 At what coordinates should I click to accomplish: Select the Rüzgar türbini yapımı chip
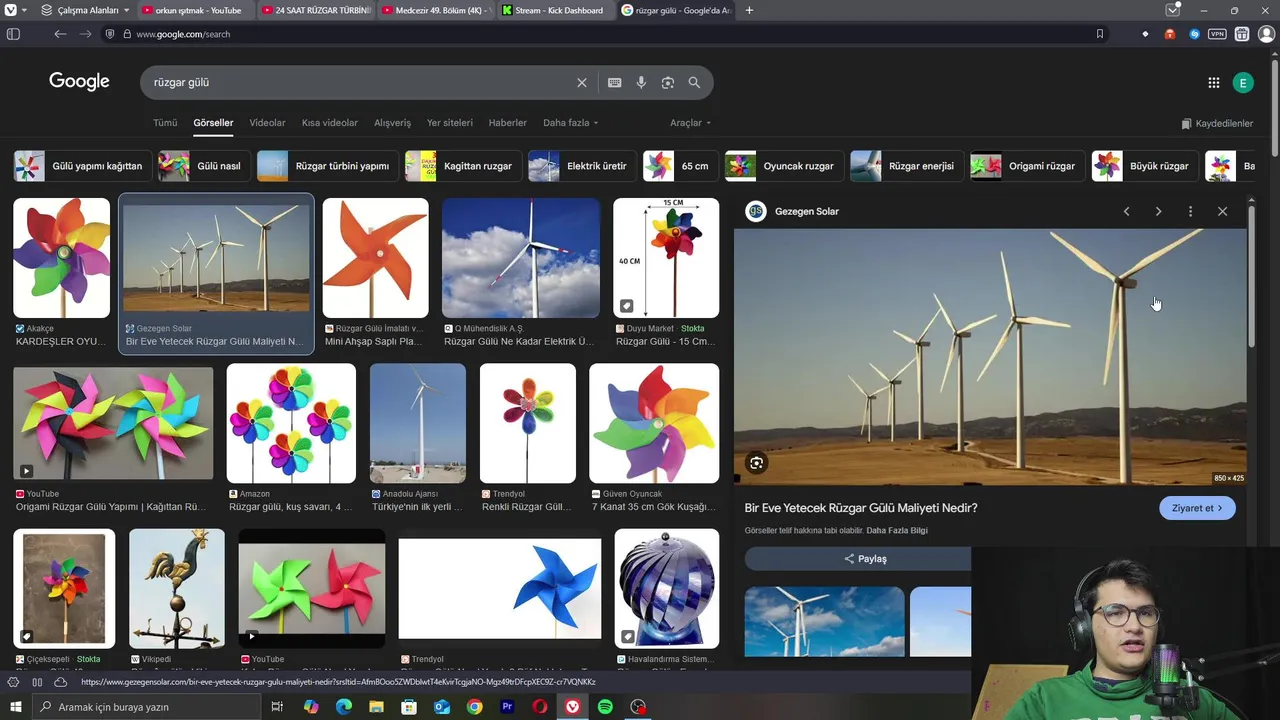(328, 166)
